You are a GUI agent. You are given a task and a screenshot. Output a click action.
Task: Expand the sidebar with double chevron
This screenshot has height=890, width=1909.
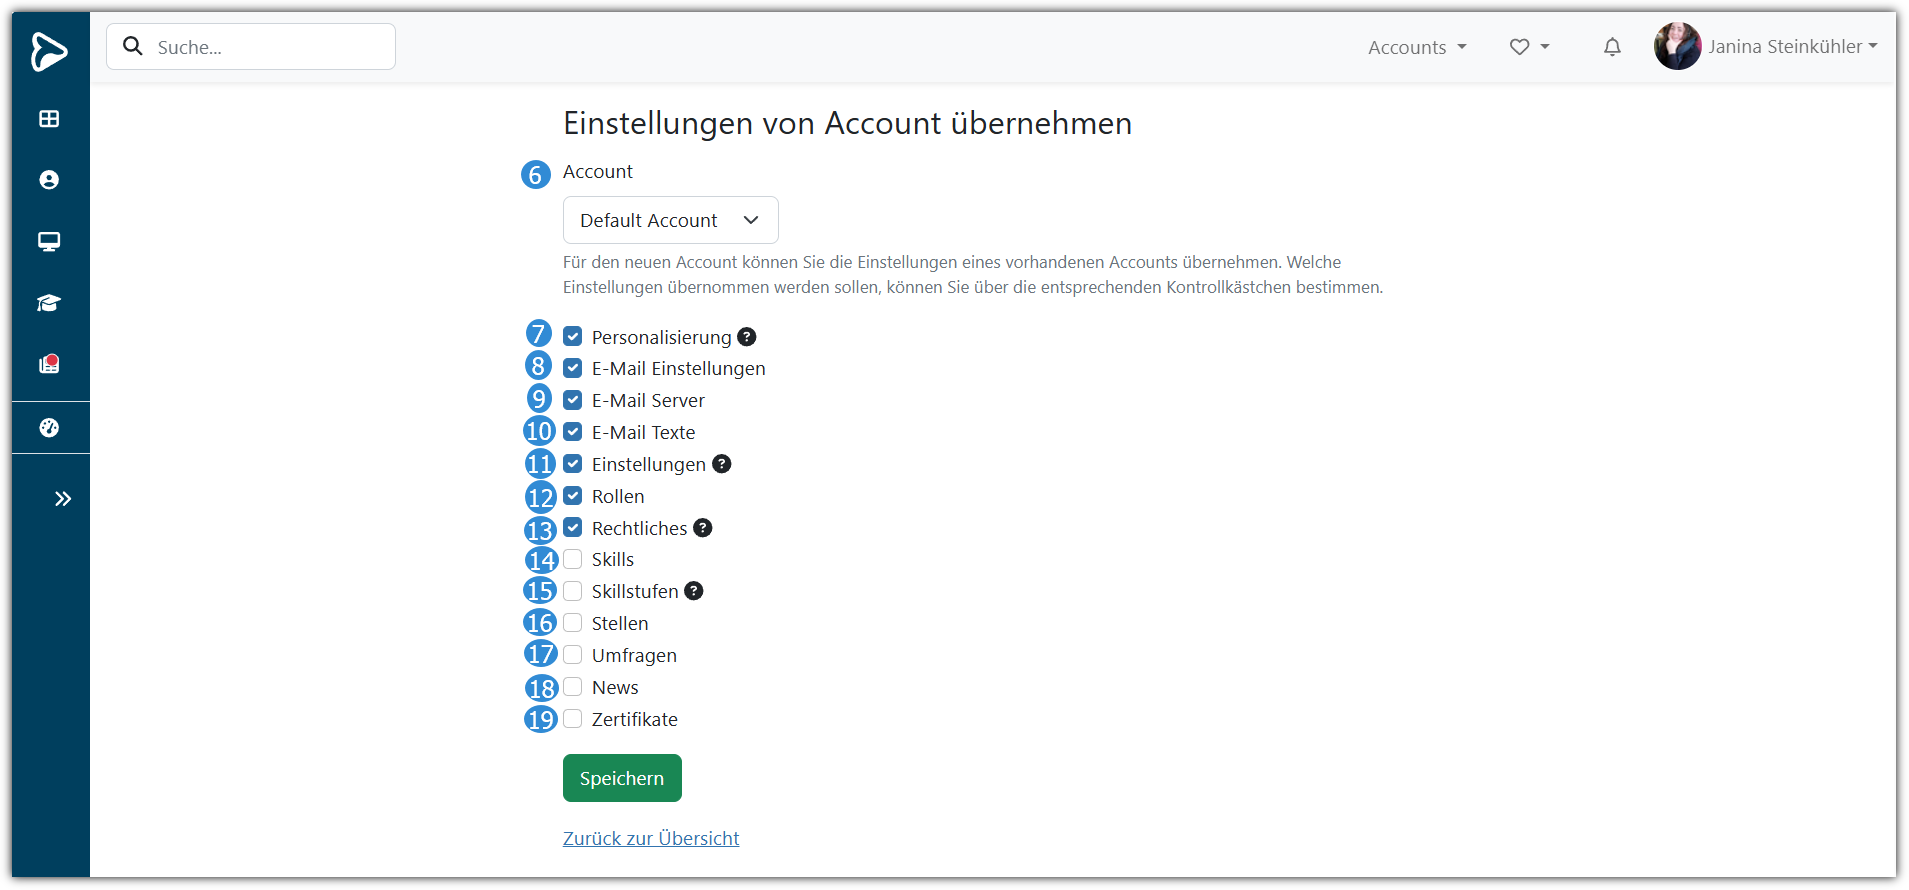63,499
